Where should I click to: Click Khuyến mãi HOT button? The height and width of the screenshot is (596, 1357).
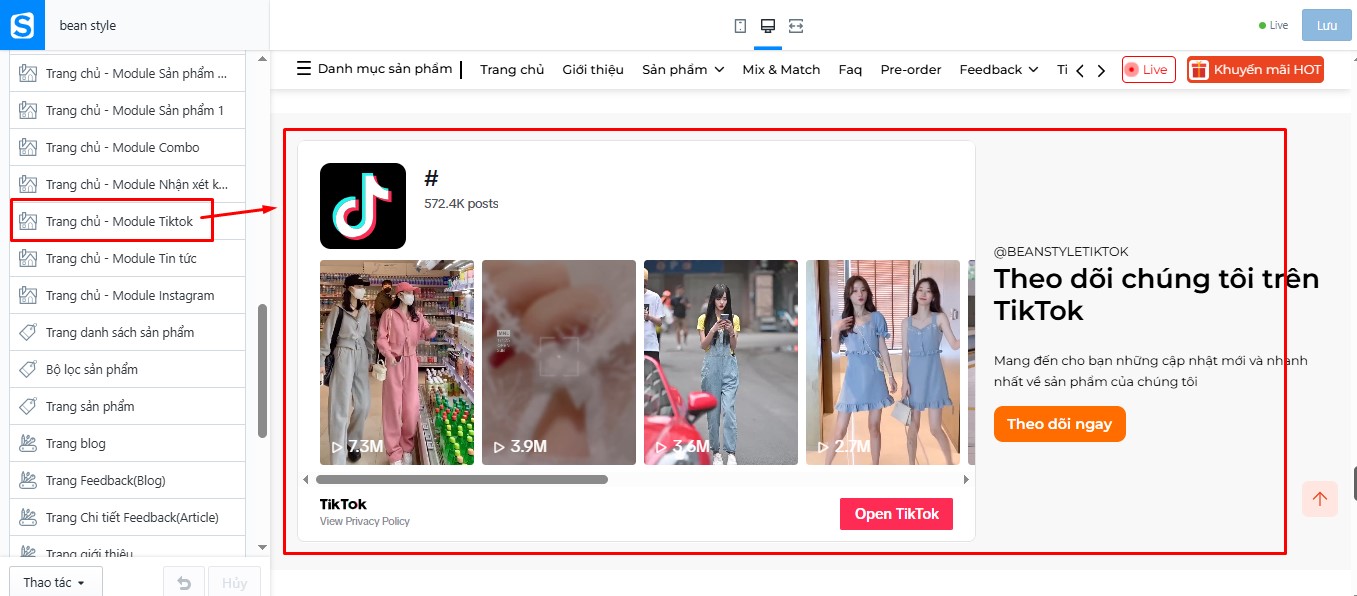pos(1255,70)
